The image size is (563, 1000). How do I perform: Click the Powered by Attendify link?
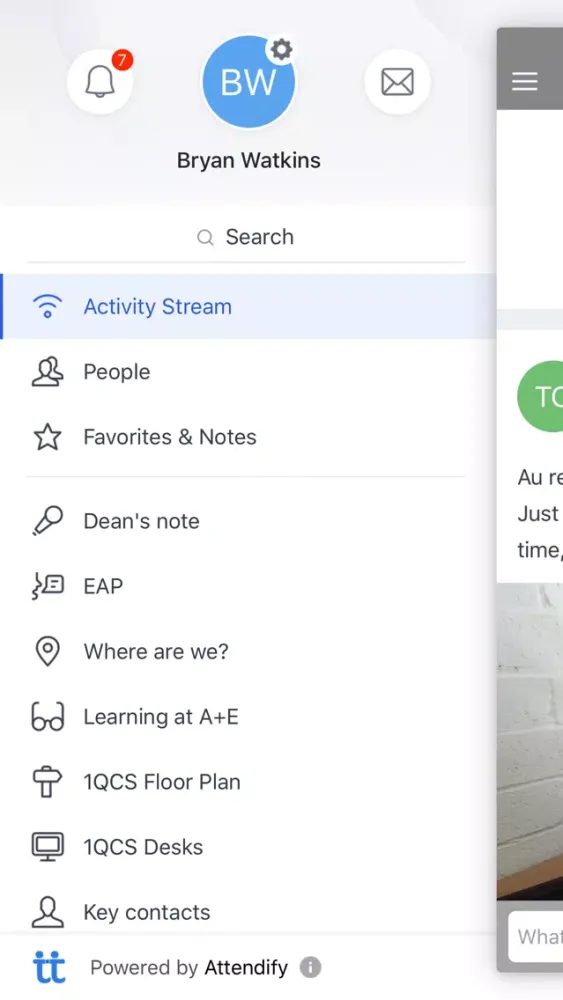click(x=189, y=968)
